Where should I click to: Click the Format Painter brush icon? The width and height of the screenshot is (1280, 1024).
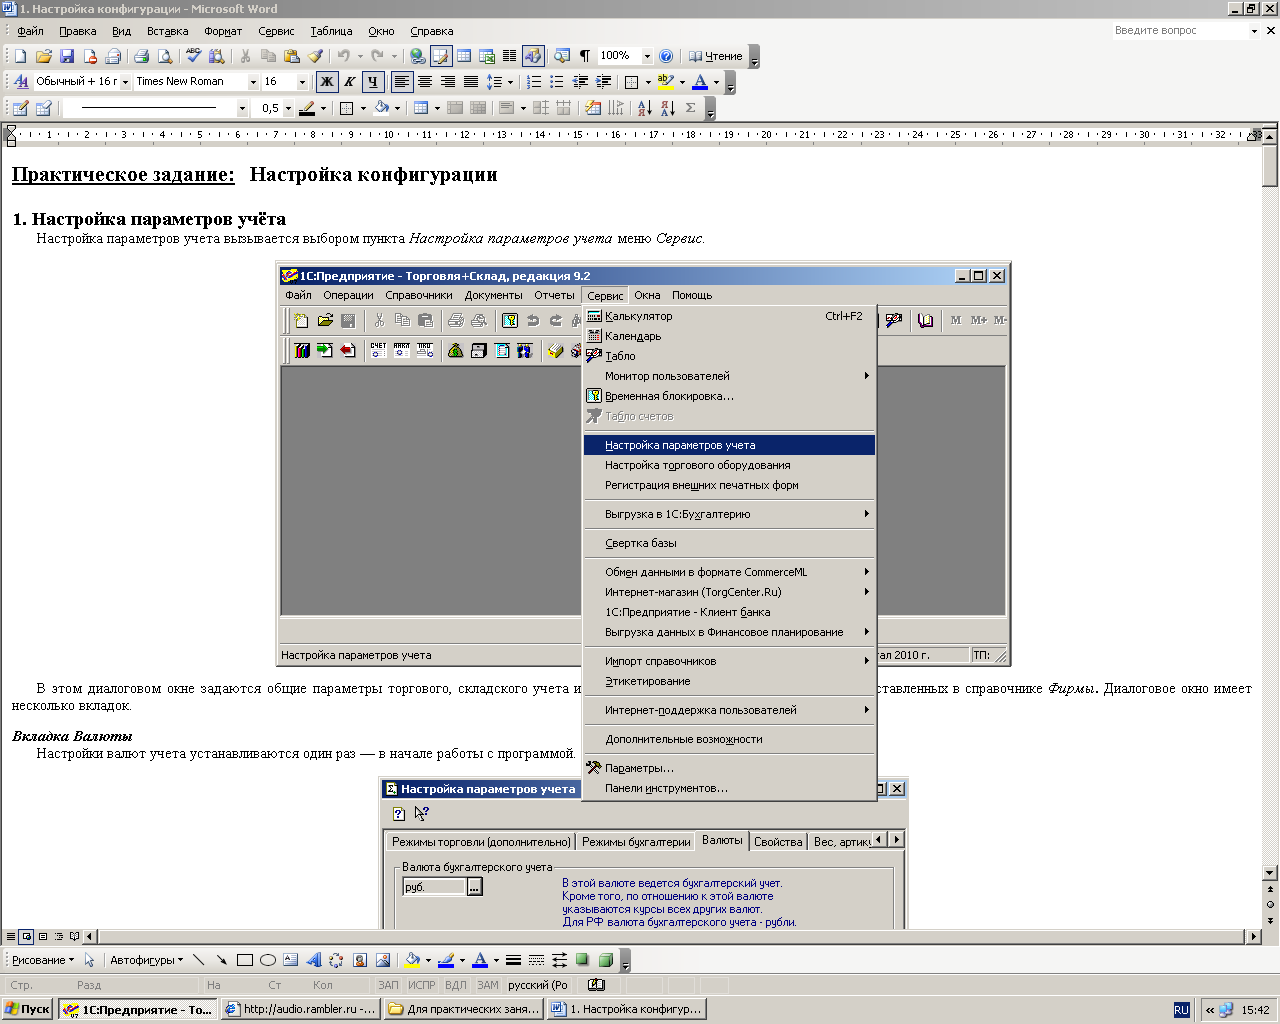[315, 56]
